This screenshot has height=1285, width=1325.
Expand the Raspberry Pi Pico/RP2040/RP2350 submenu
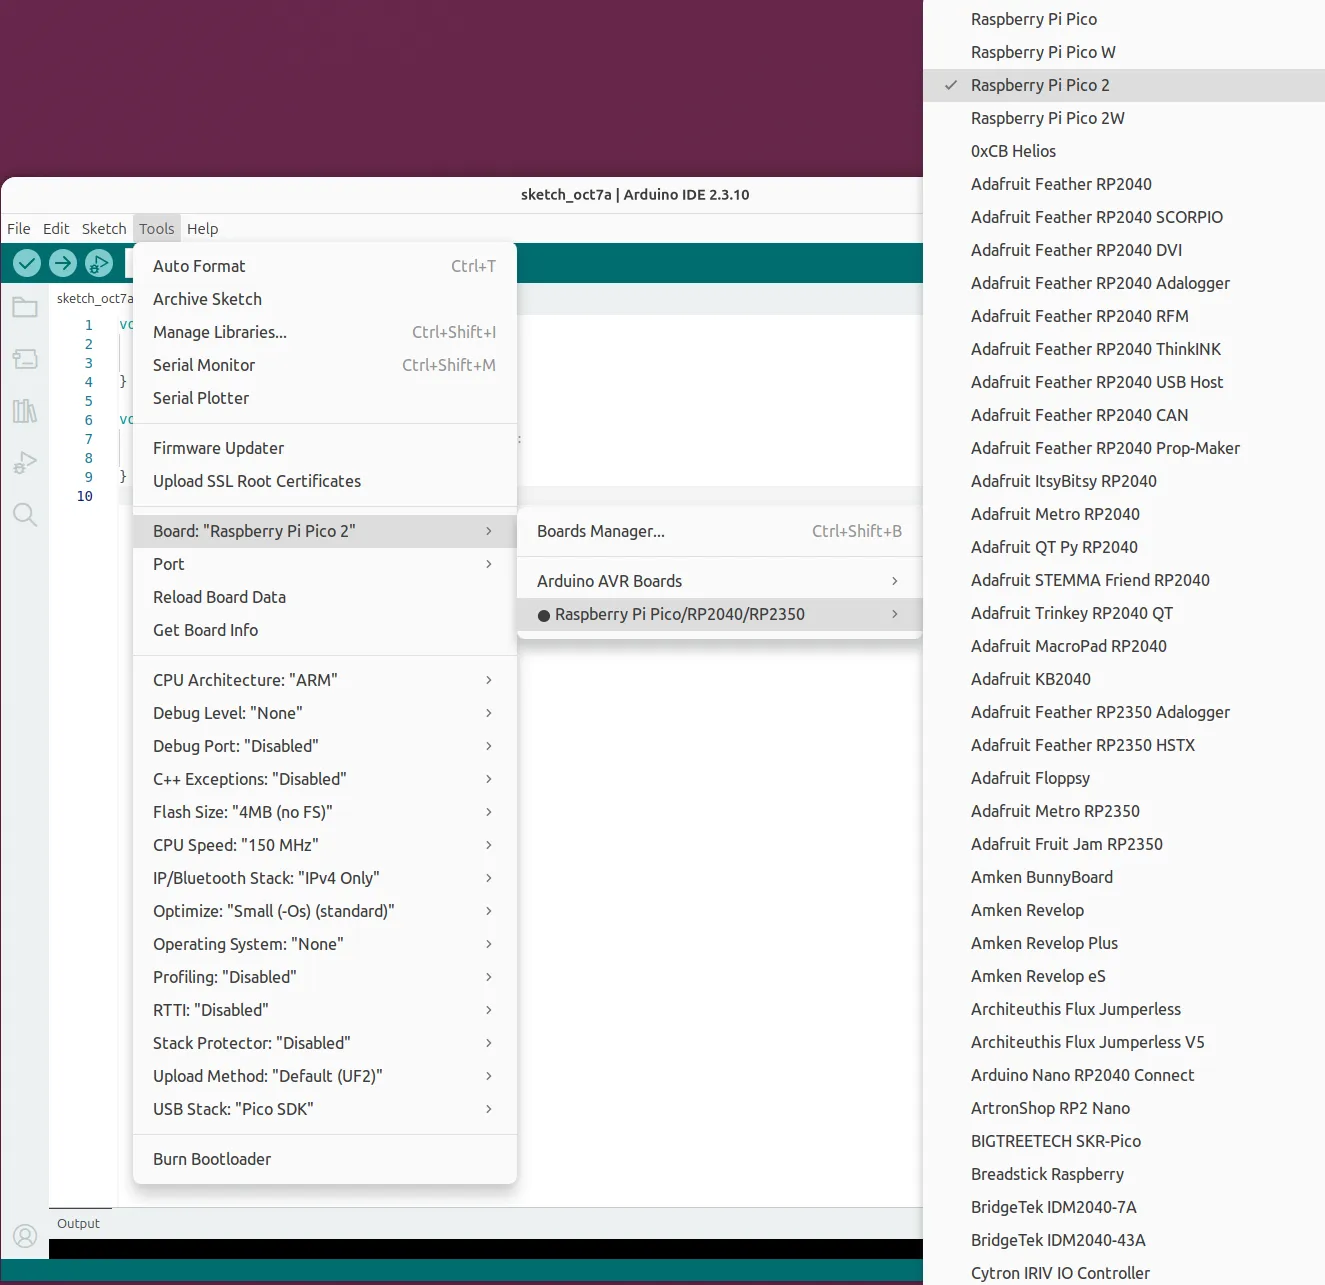point(719,614)
